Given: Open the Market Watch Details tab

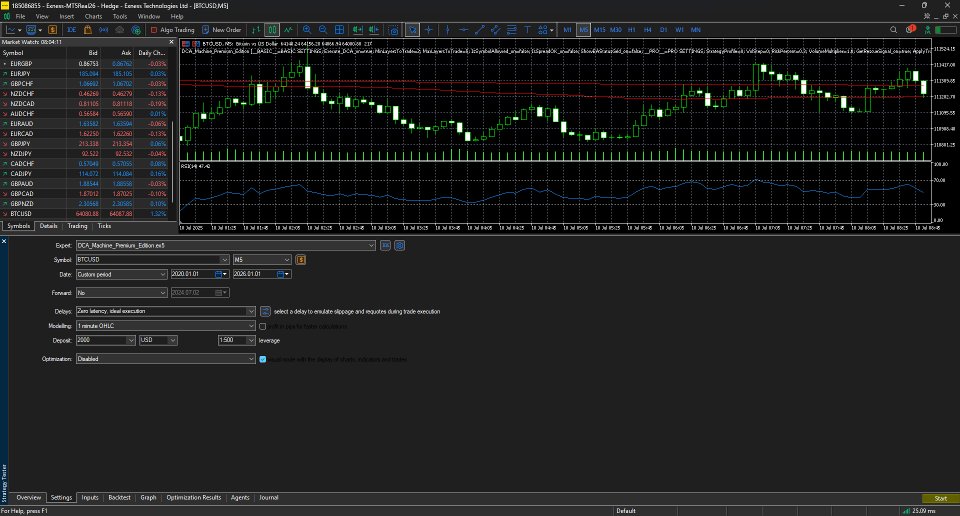Looking at the screenshot, I should [48, 226].
